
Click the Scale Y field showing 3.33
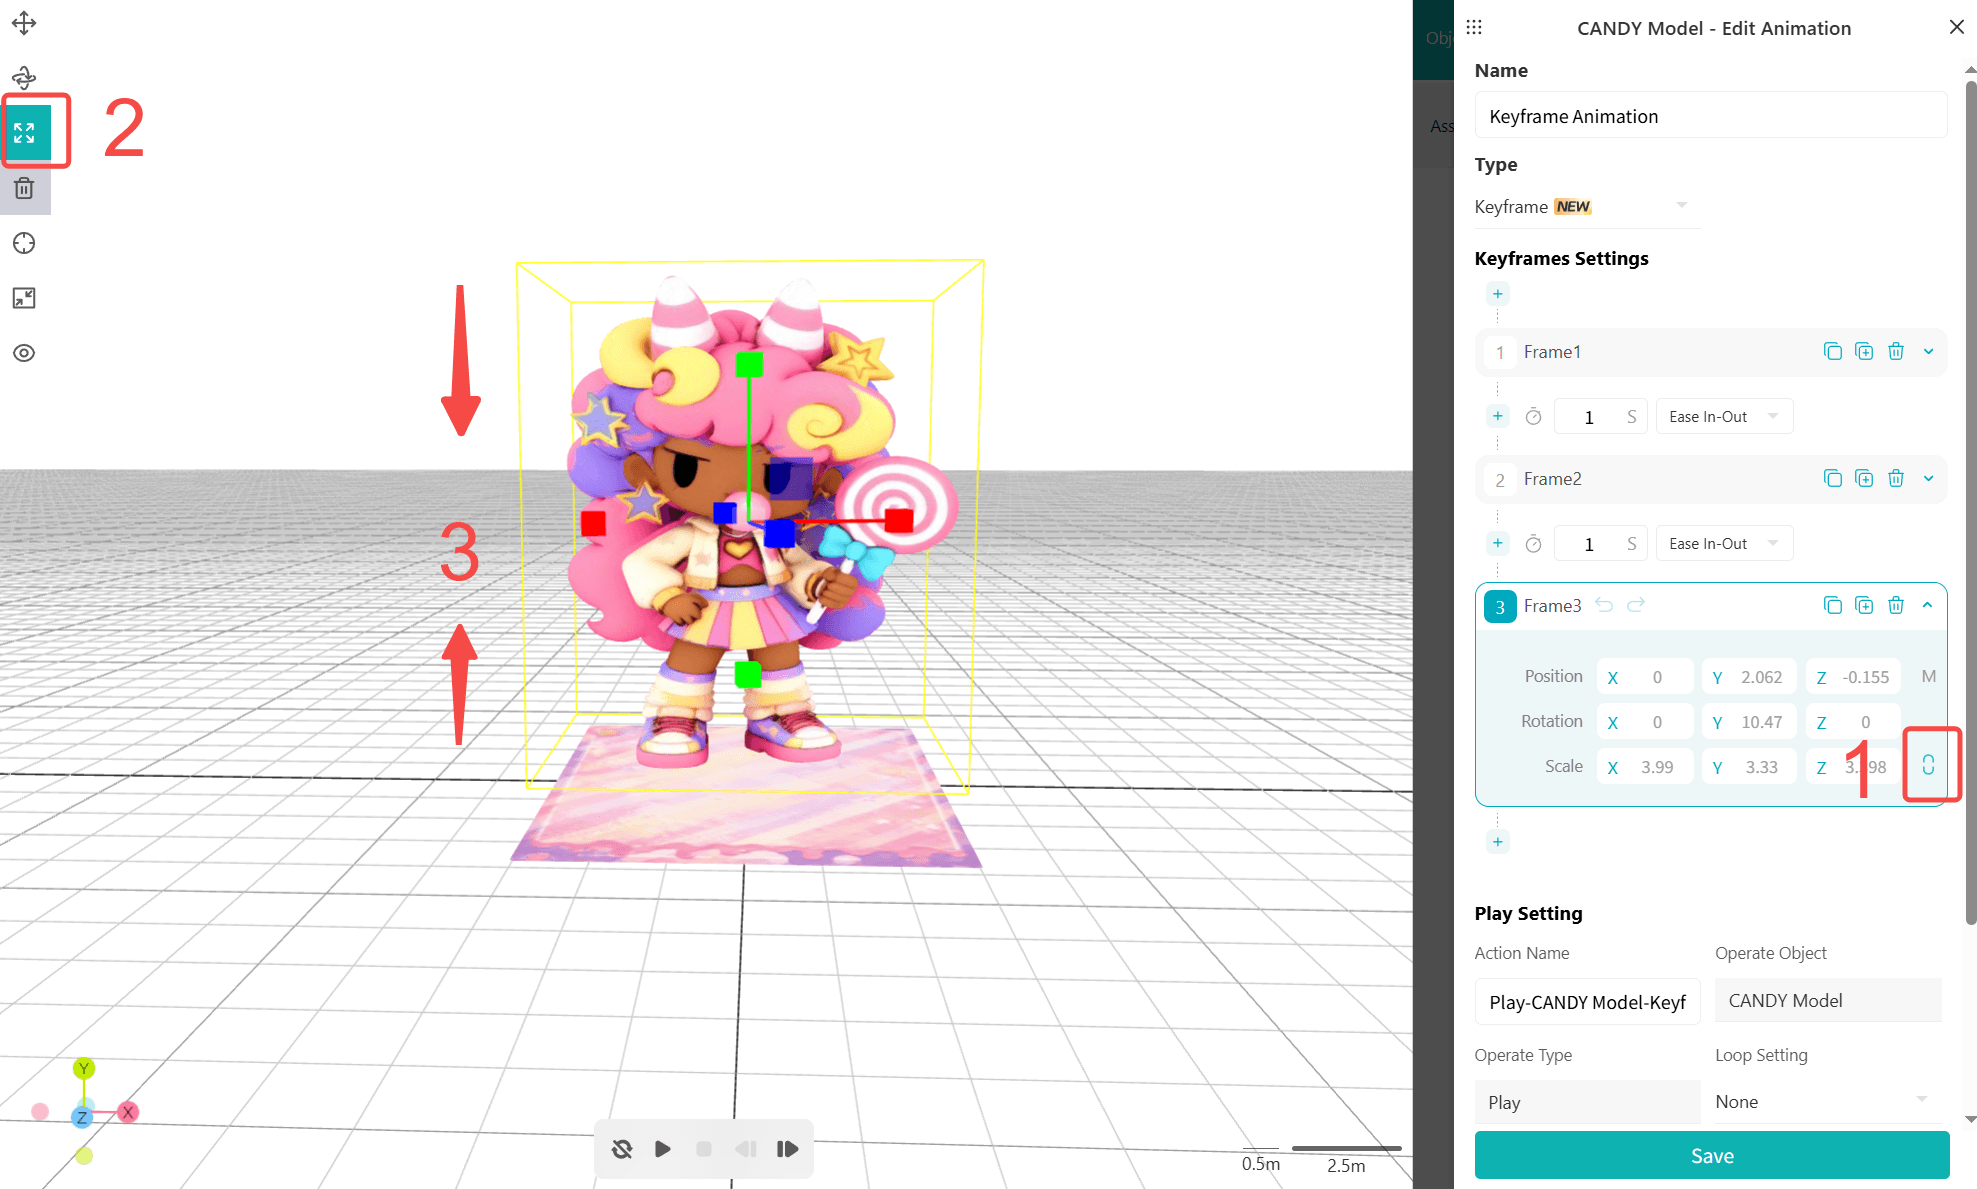pos(1749,767)
